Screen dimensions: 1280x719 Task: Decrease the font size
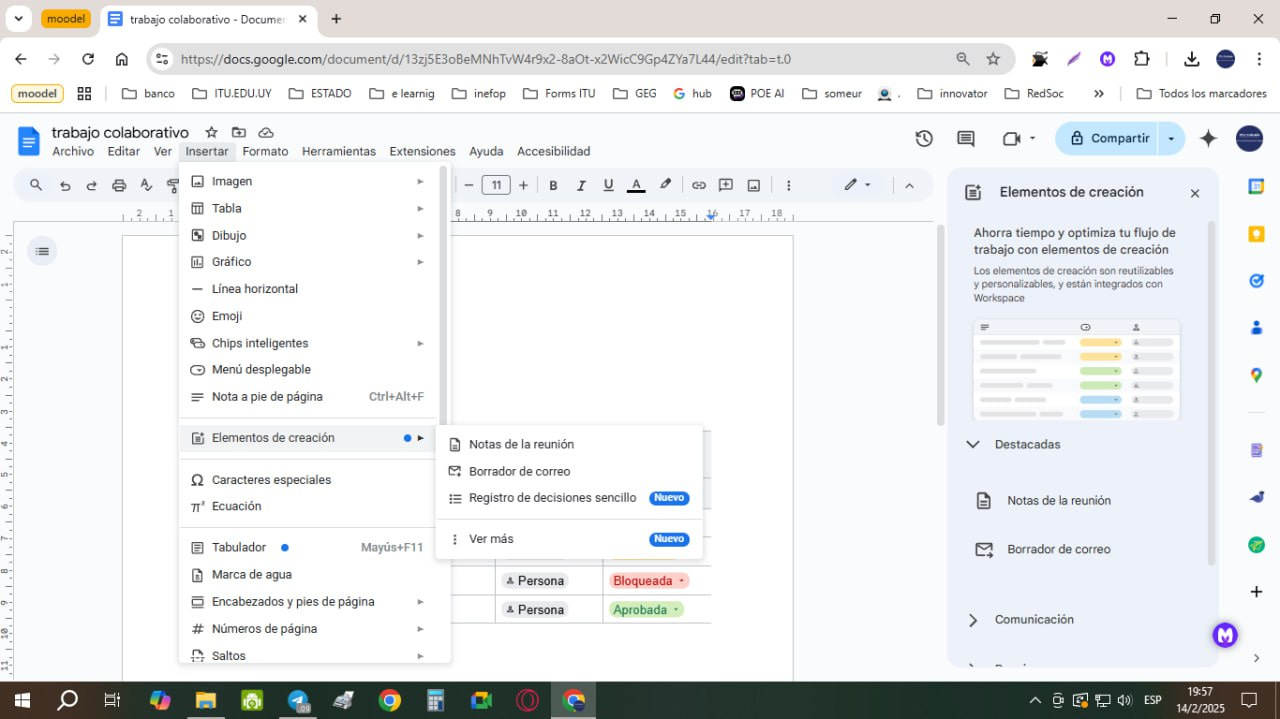tap(468, 185)
